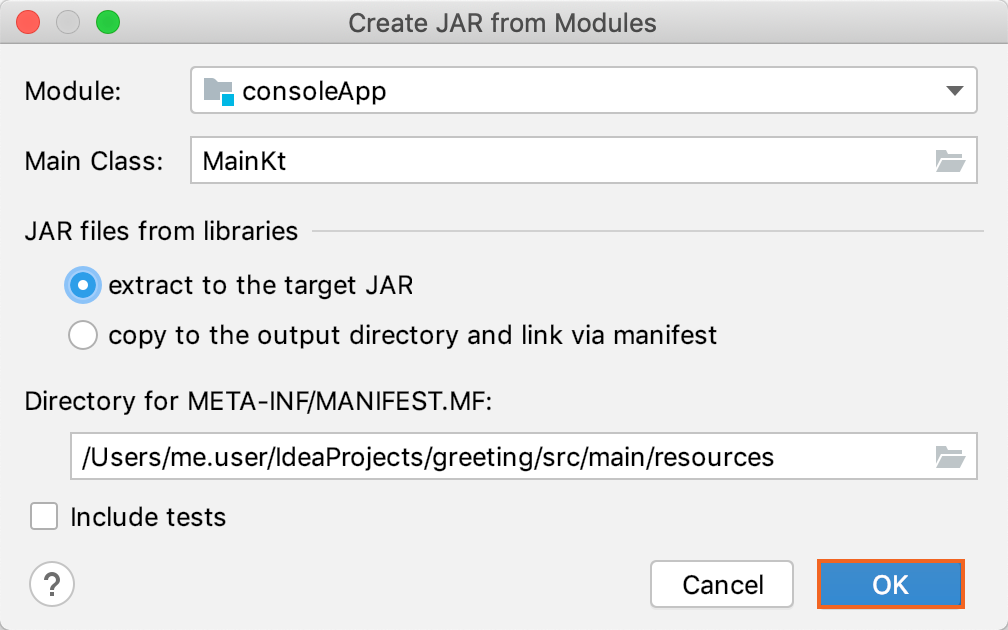Enable Include tests
Screen dimensions: 1008x630
(x=43, y=516)
